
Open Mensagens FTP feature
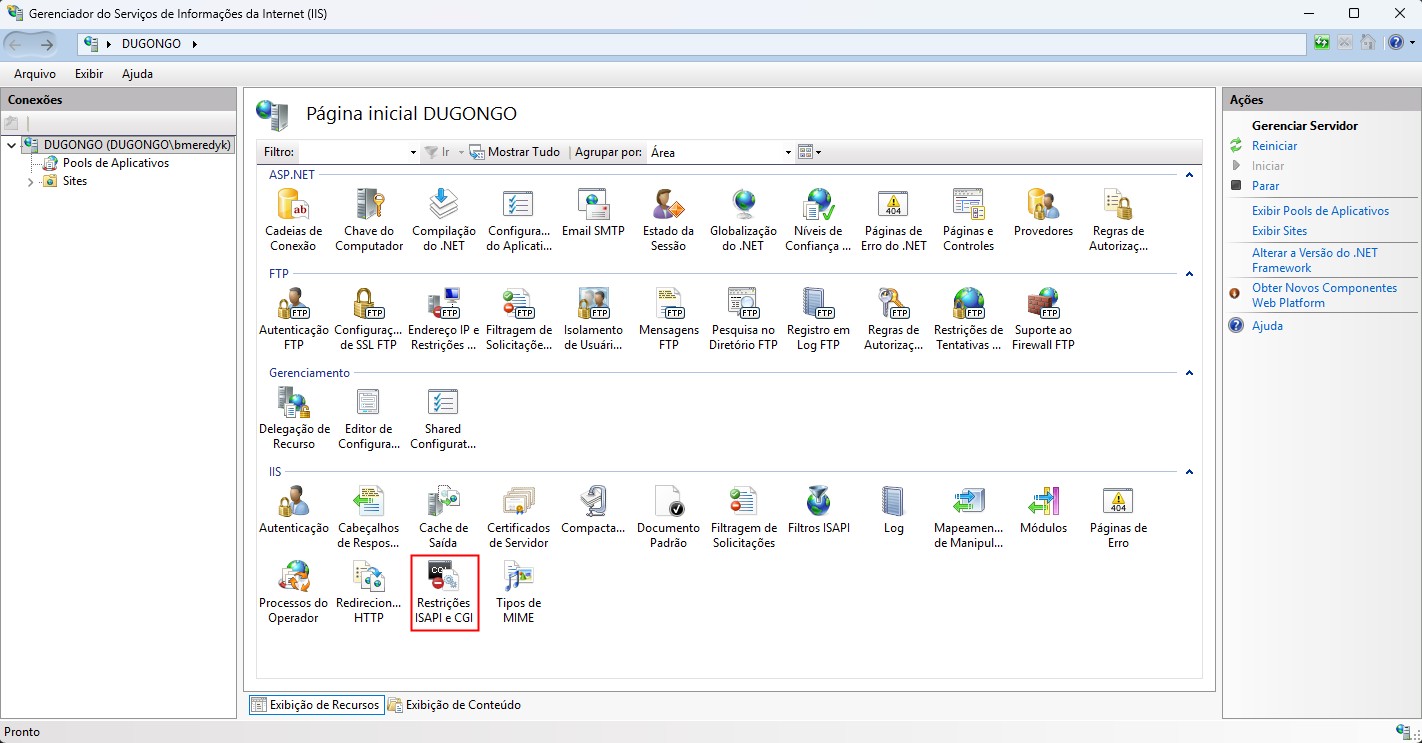tap(668, 319)
